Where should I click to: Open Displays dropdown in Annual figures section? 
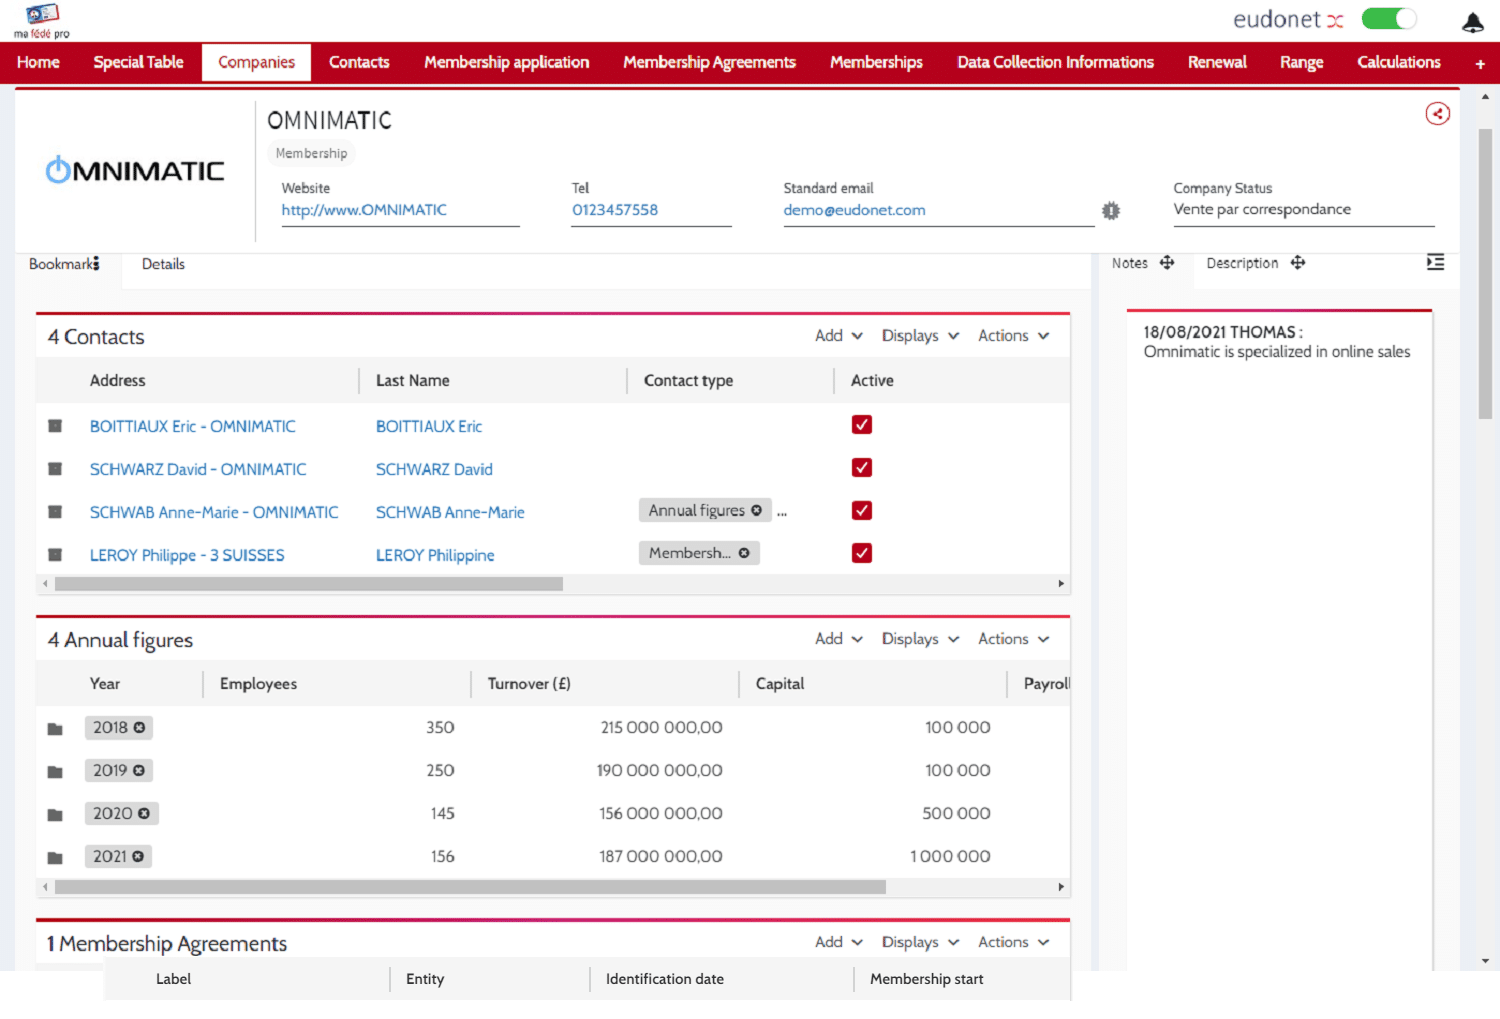pyautogui.click(x=920, y=639)
